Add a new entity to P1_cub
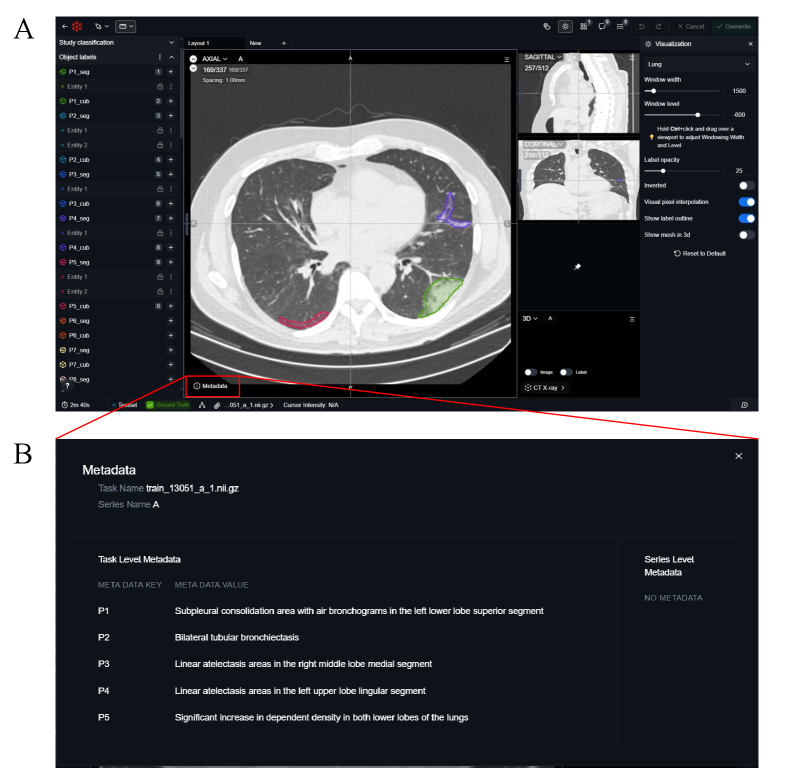 (170, 101)
